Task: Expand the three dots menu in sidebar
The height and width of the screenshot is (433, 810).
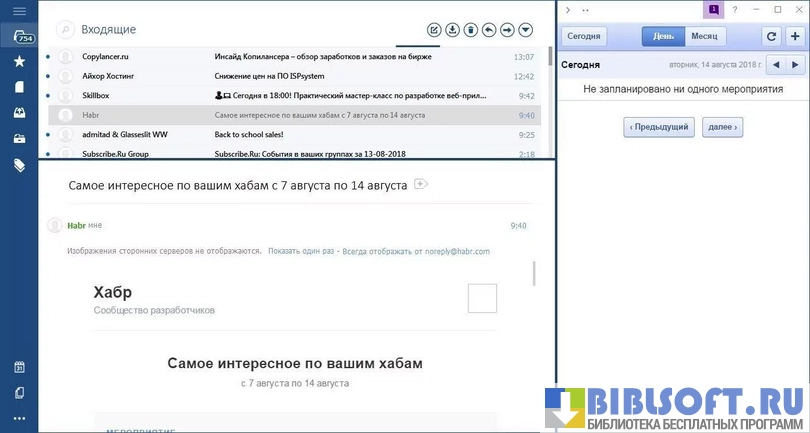Action: point(19,418)
